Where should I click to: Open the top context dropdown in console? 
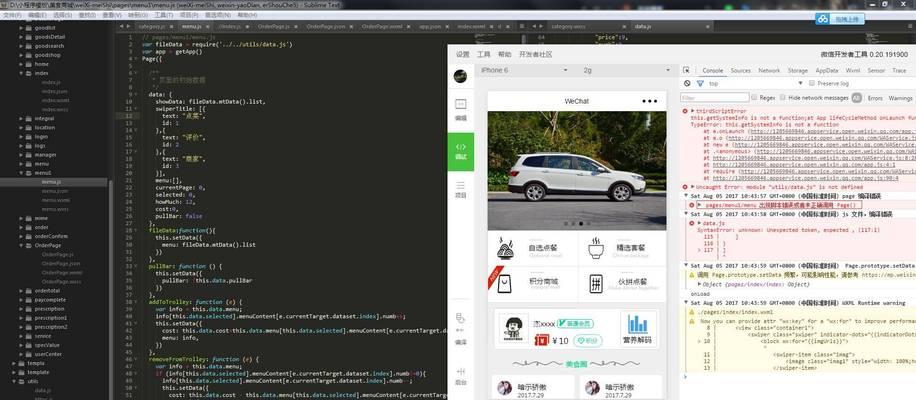click(x=754, y=84)
